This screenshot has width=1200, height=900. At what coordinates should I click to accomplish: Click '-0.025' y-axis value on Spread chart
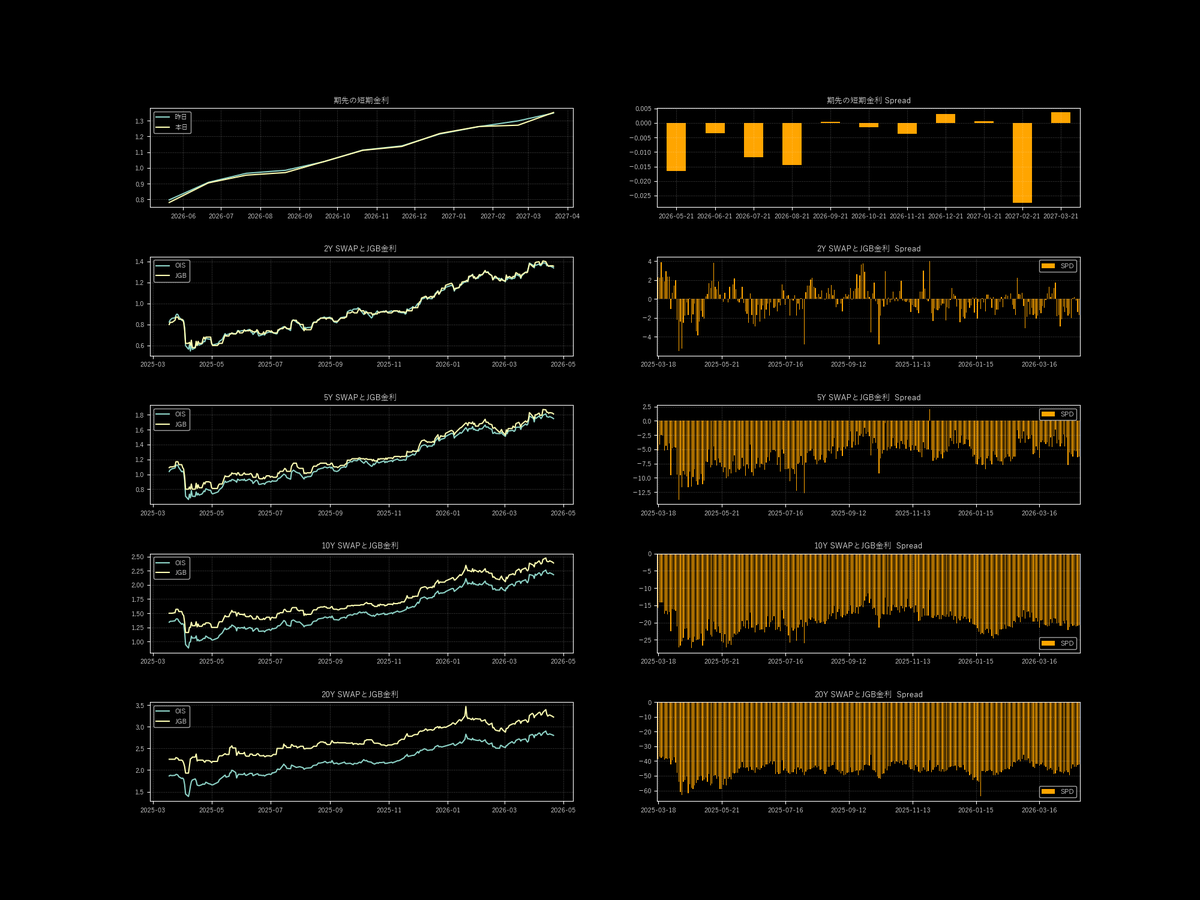pos(640,195)
